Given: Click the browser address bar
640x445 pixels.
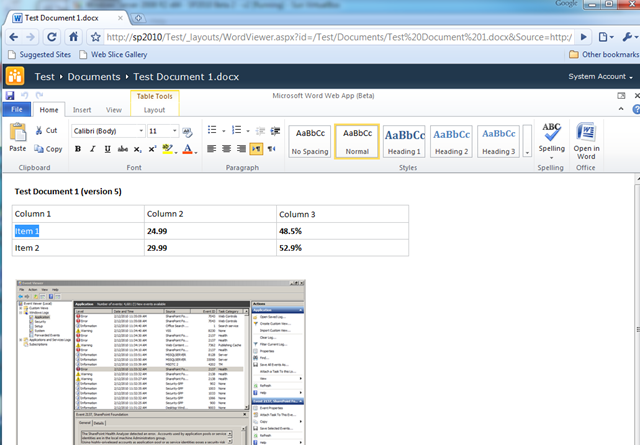Looking at the screenshot, I should [339, 37].
